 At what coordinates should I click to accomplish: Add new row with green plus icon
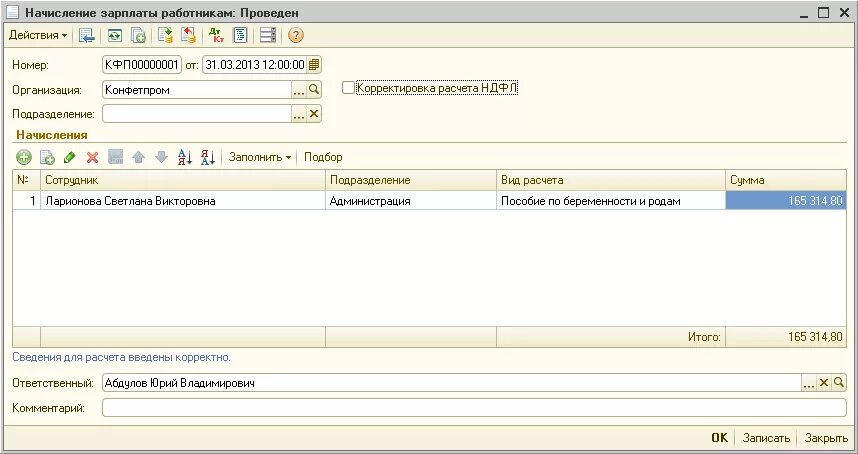[x=24, y=158]
